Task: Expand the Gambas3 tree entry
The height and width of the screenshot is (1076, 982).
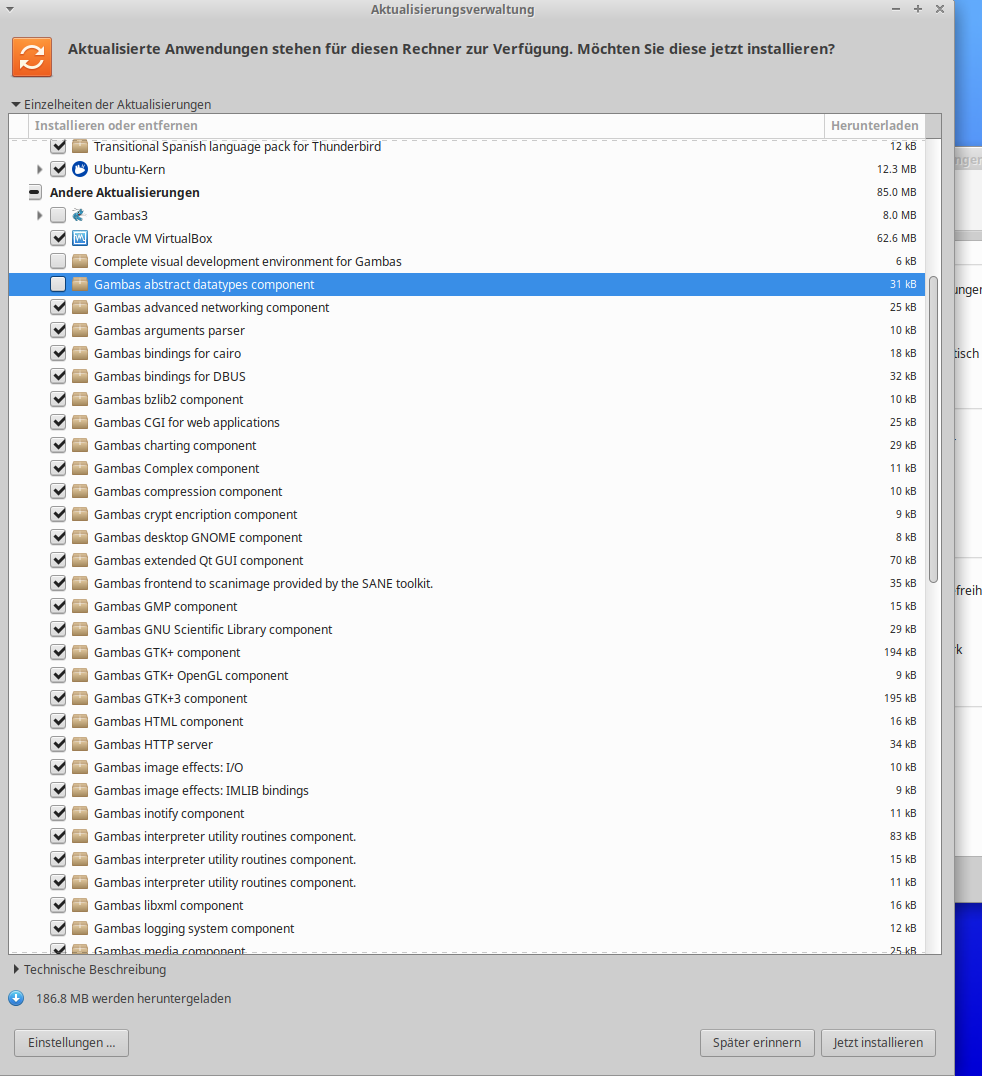Action: [x=40, y=215]
